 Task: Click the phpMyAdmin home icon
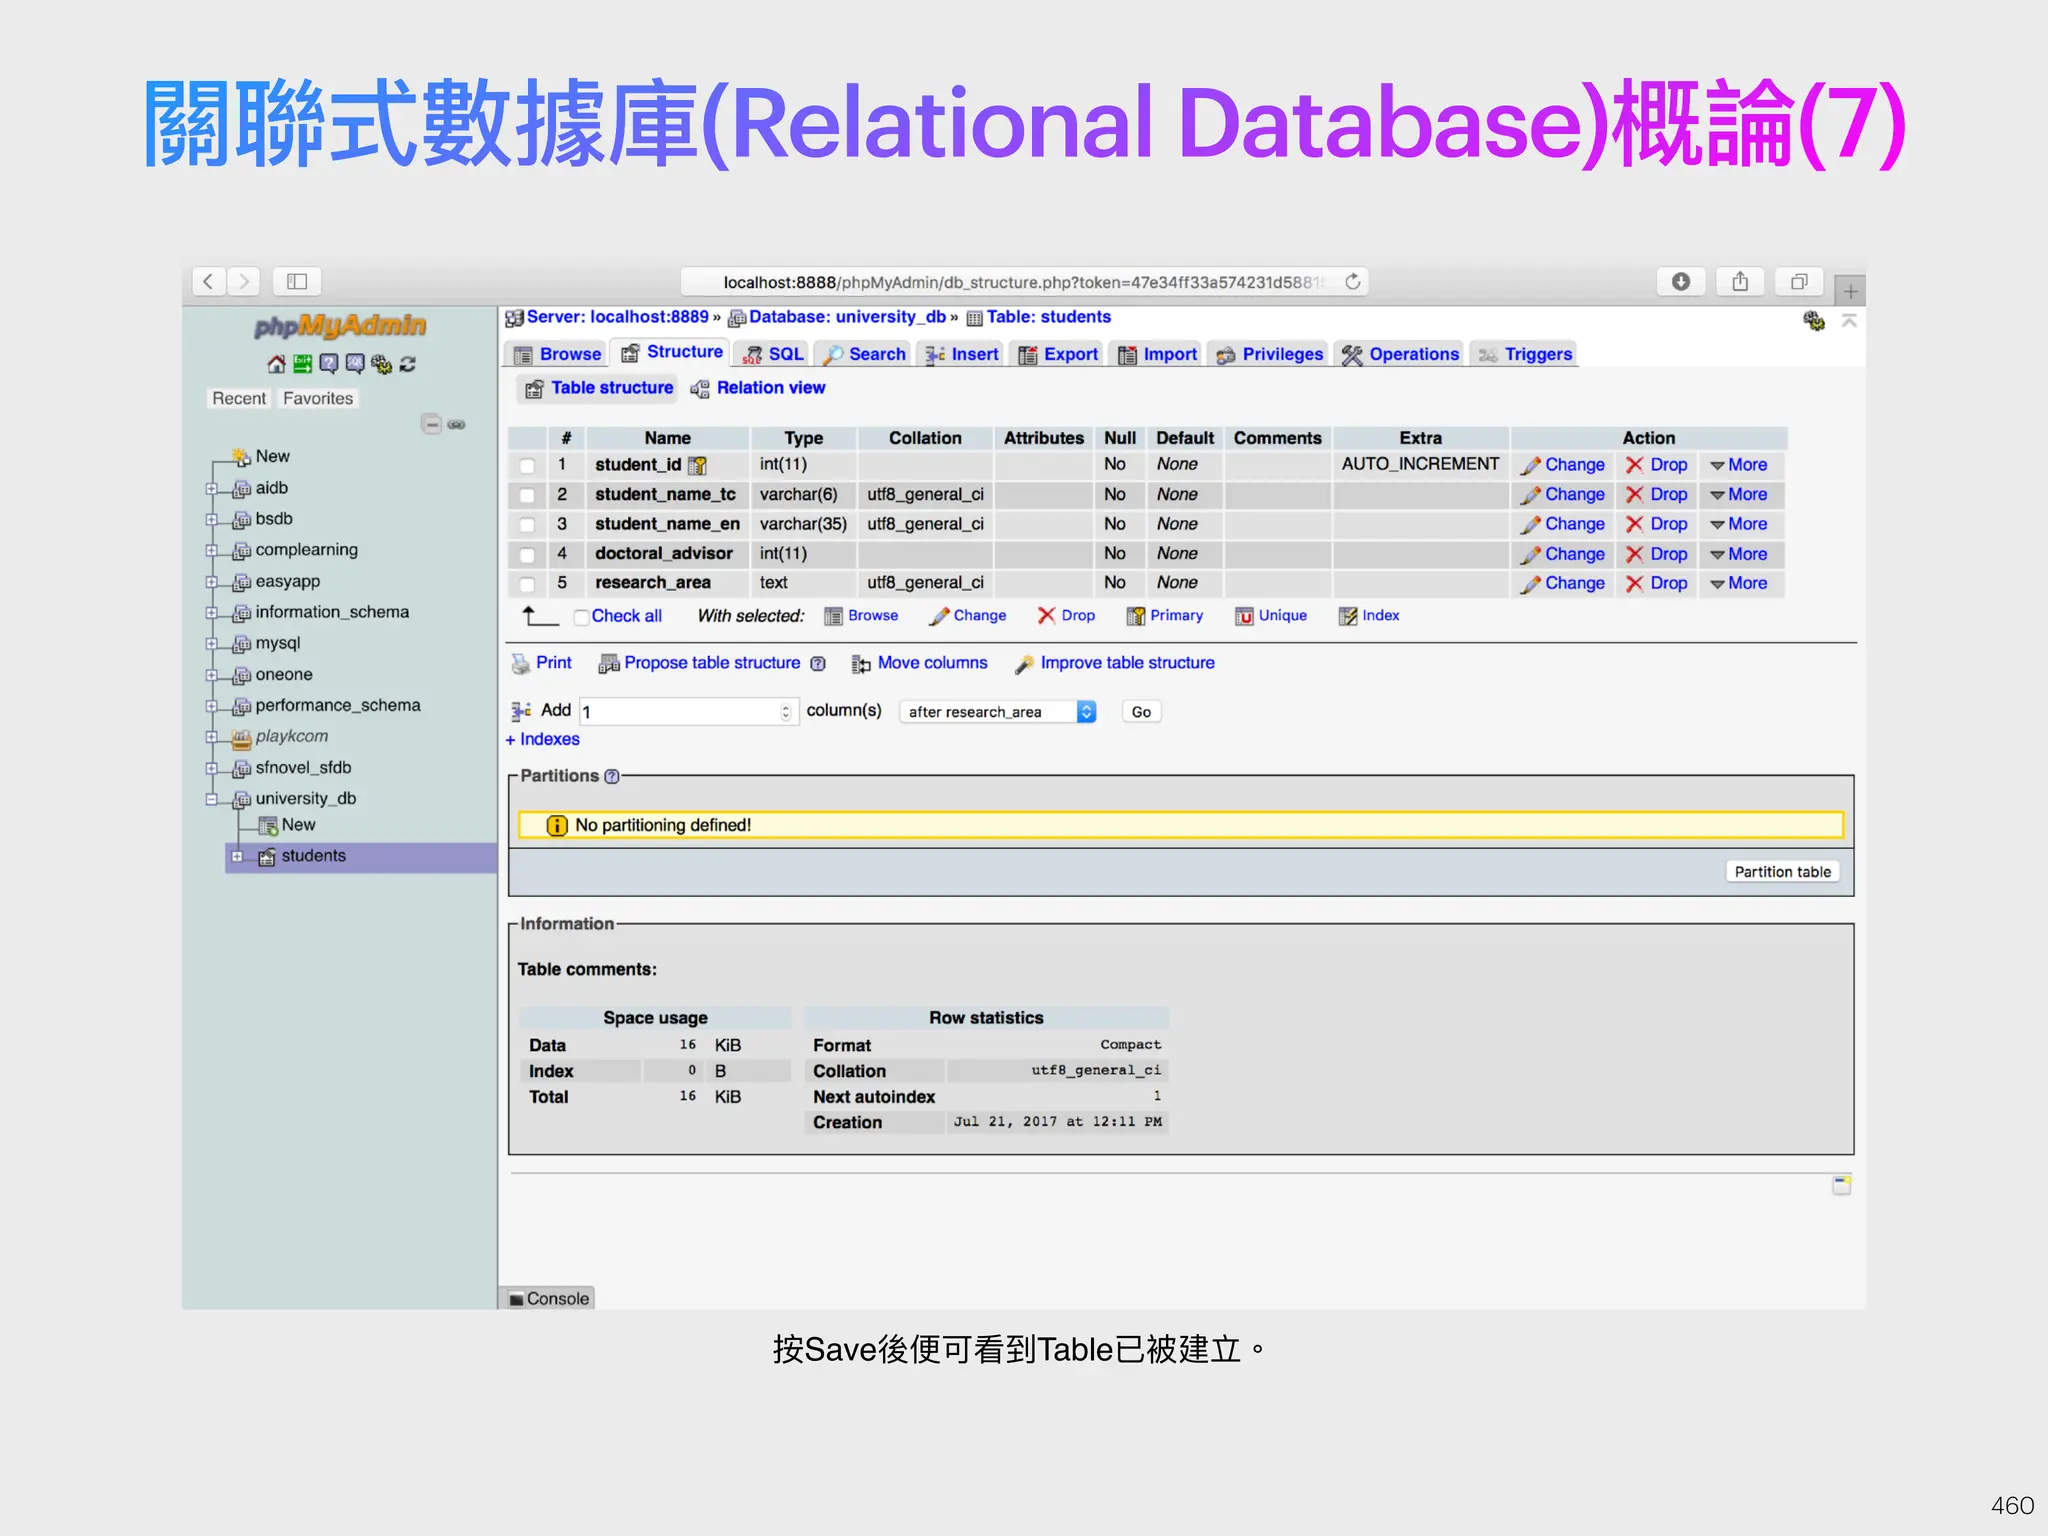[277, 364]
